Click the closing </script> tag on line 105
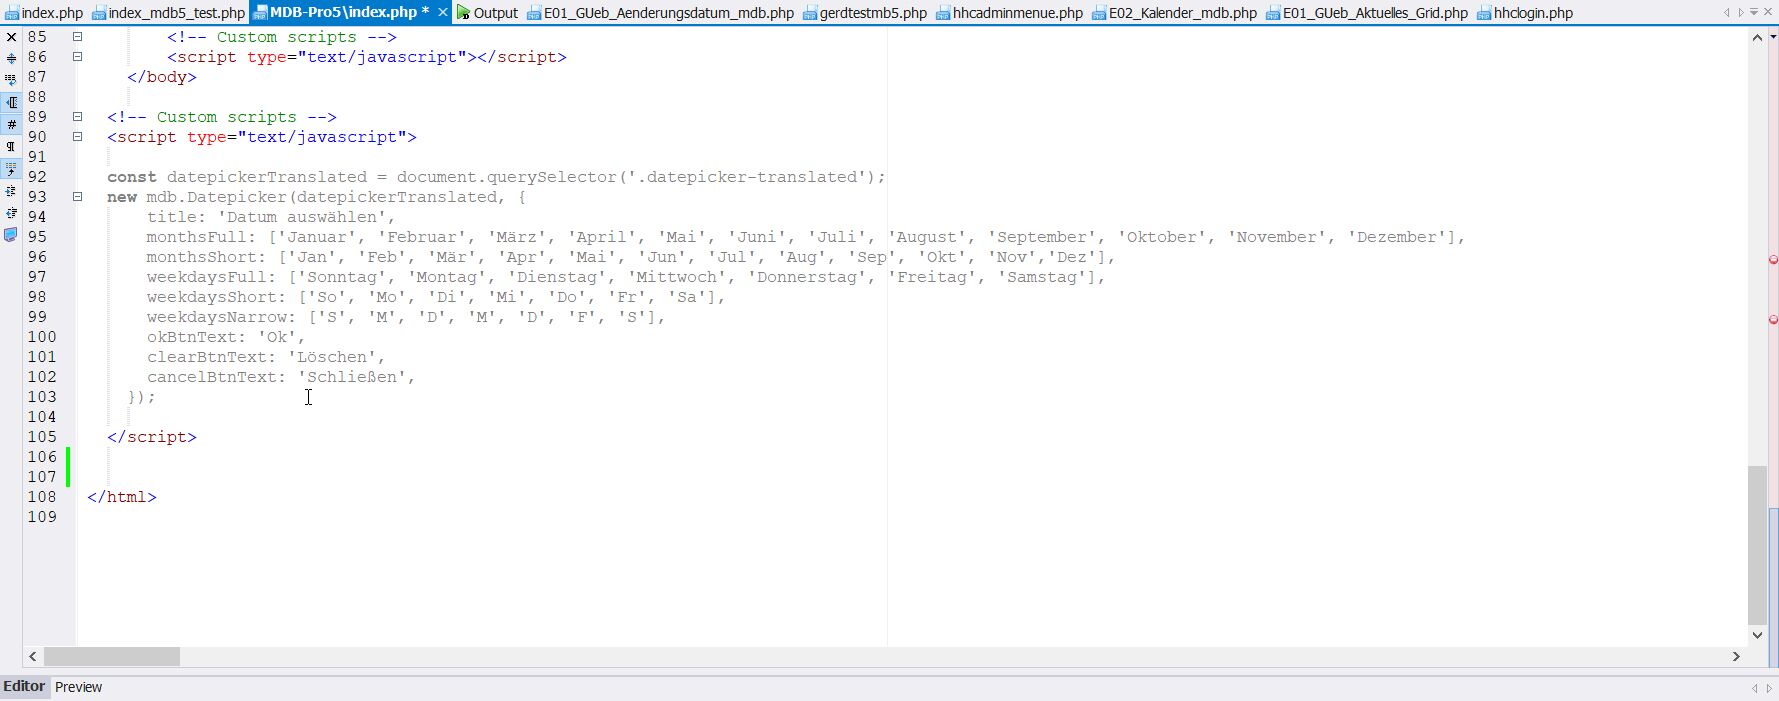 pyautogui.click(x=152, y=437)
